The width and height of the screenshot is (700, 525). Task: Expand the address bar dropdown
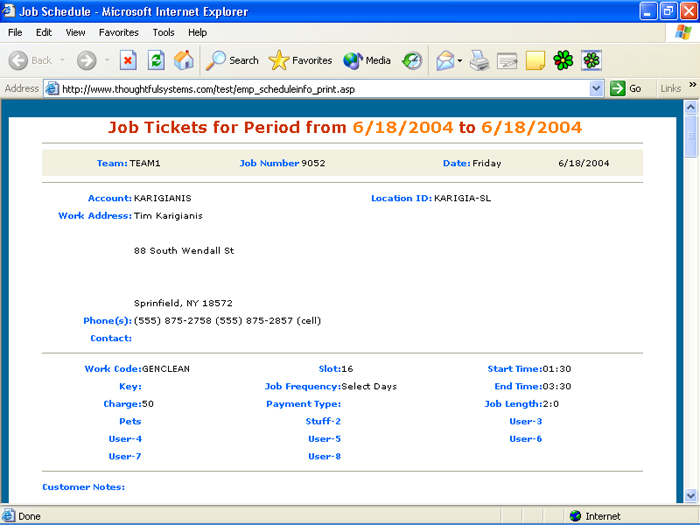click(596, 89)
